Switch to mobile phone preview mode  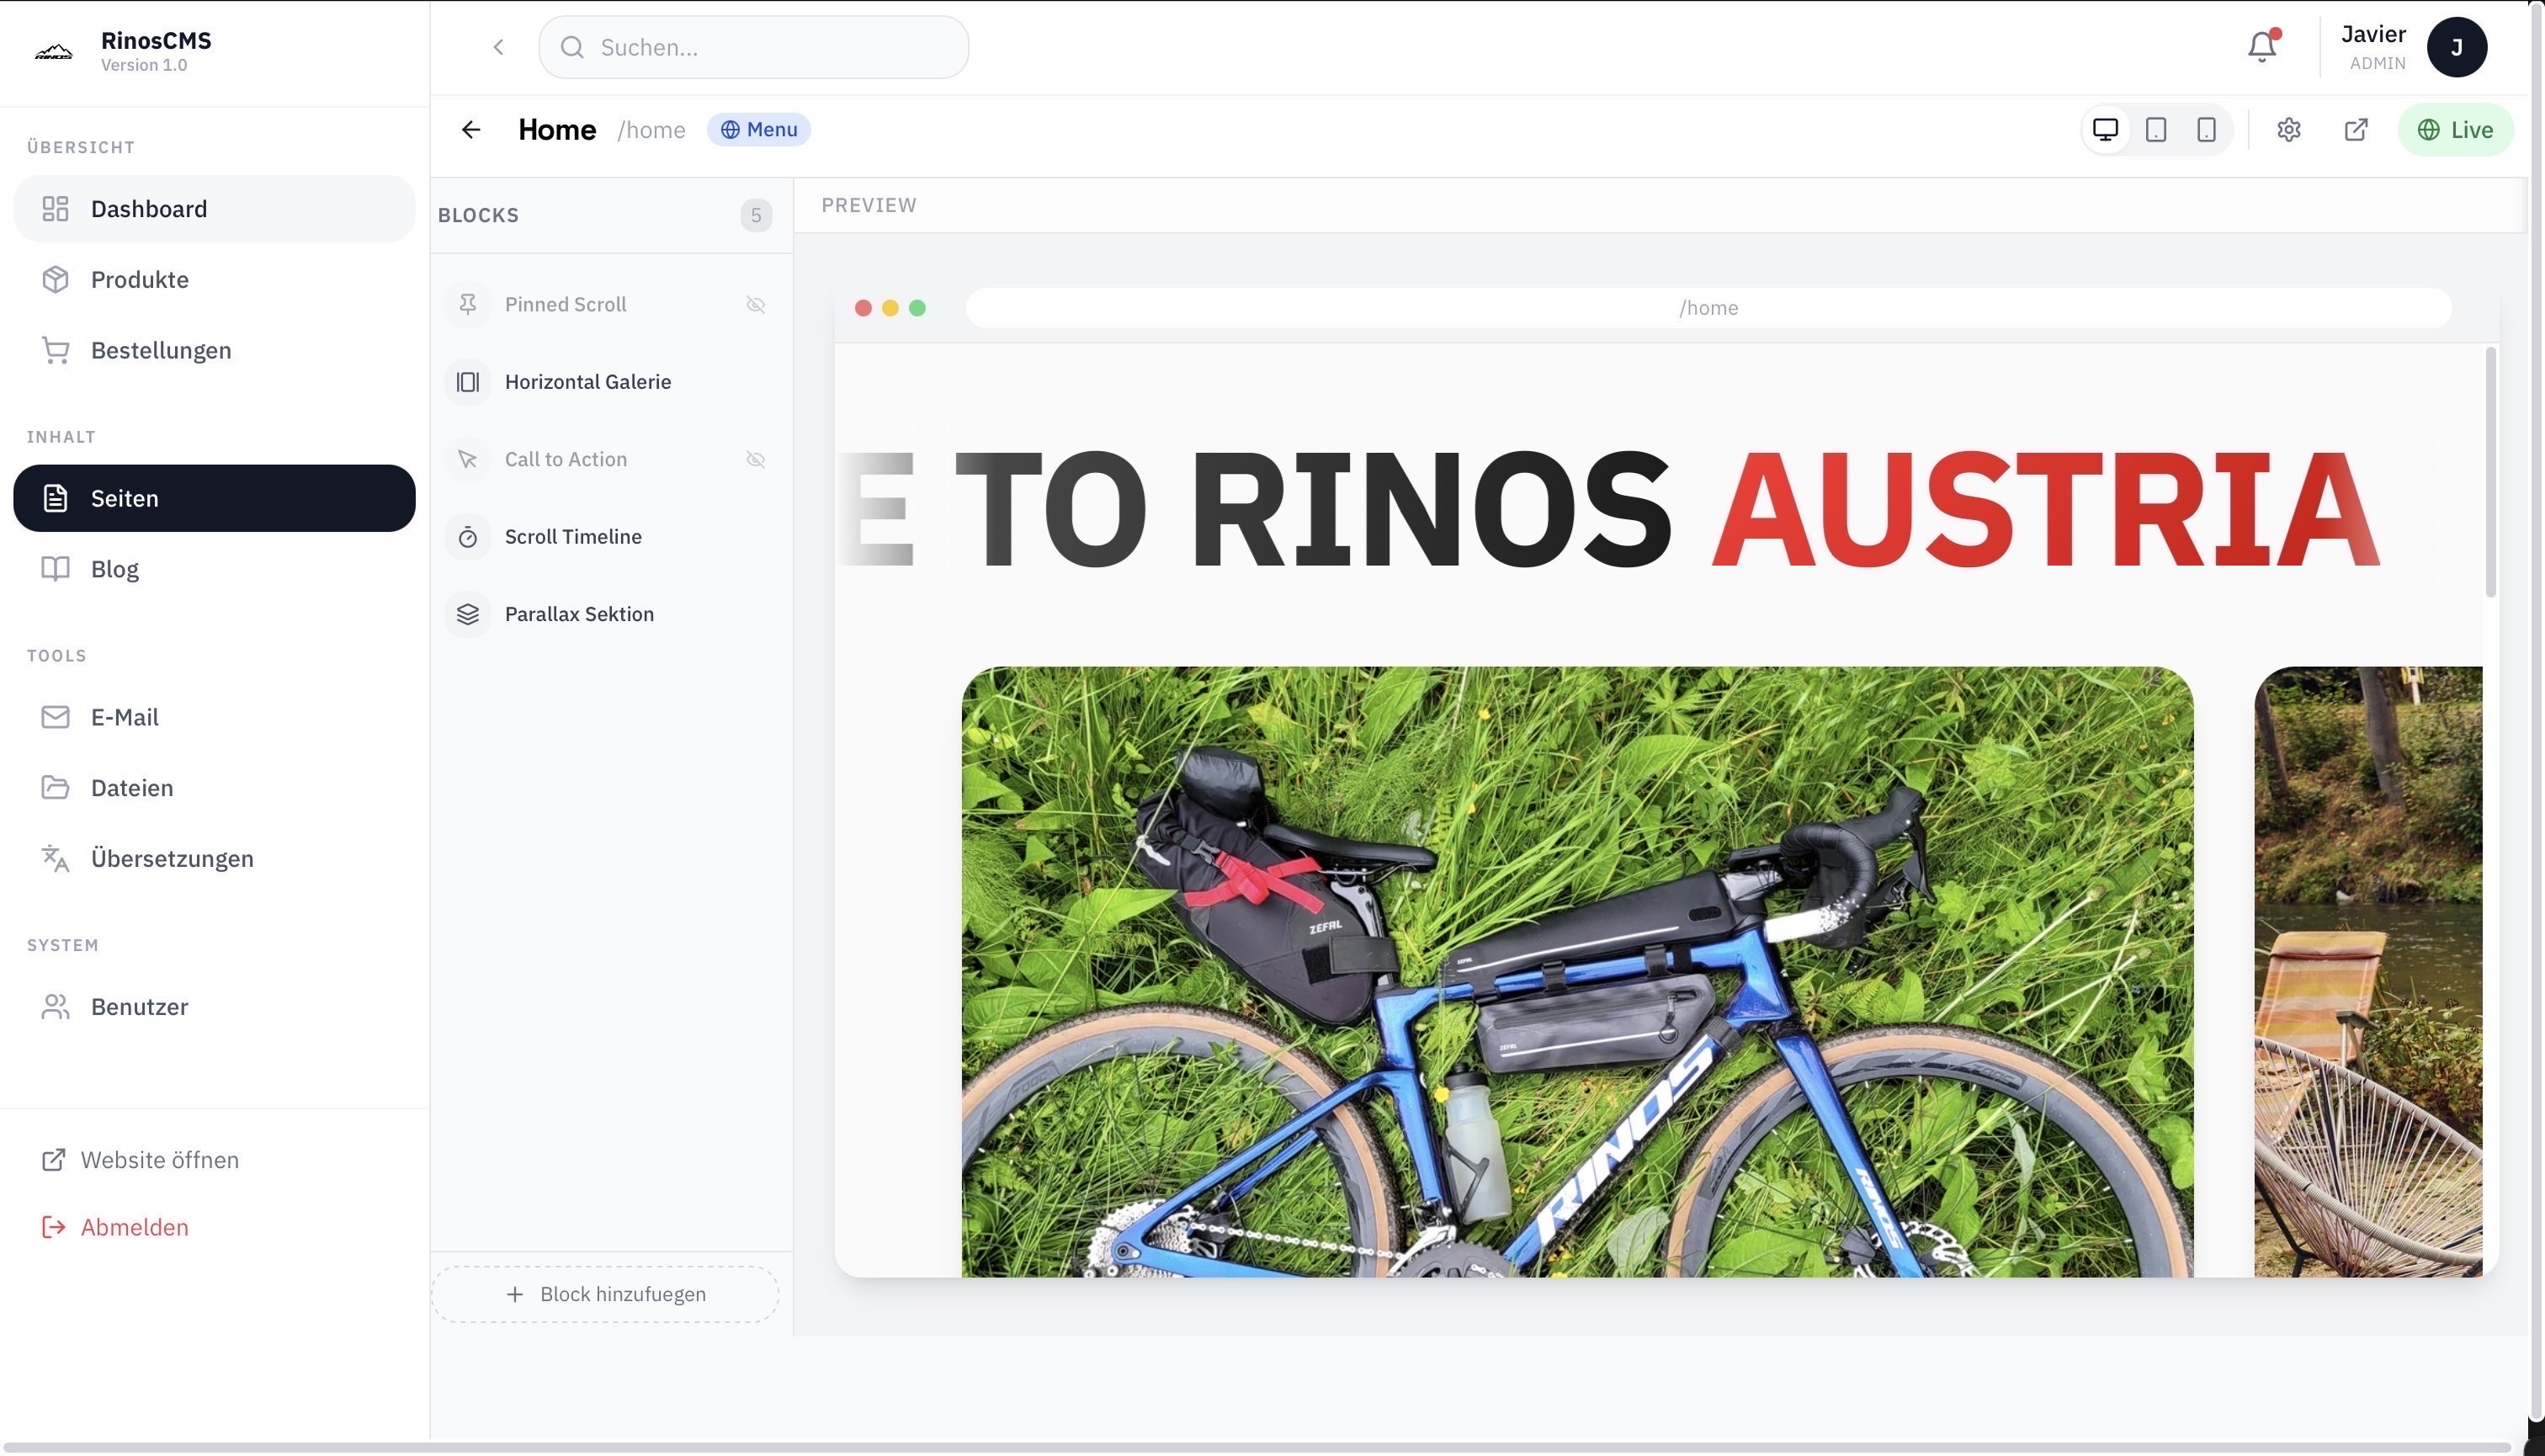point(2206,130)
